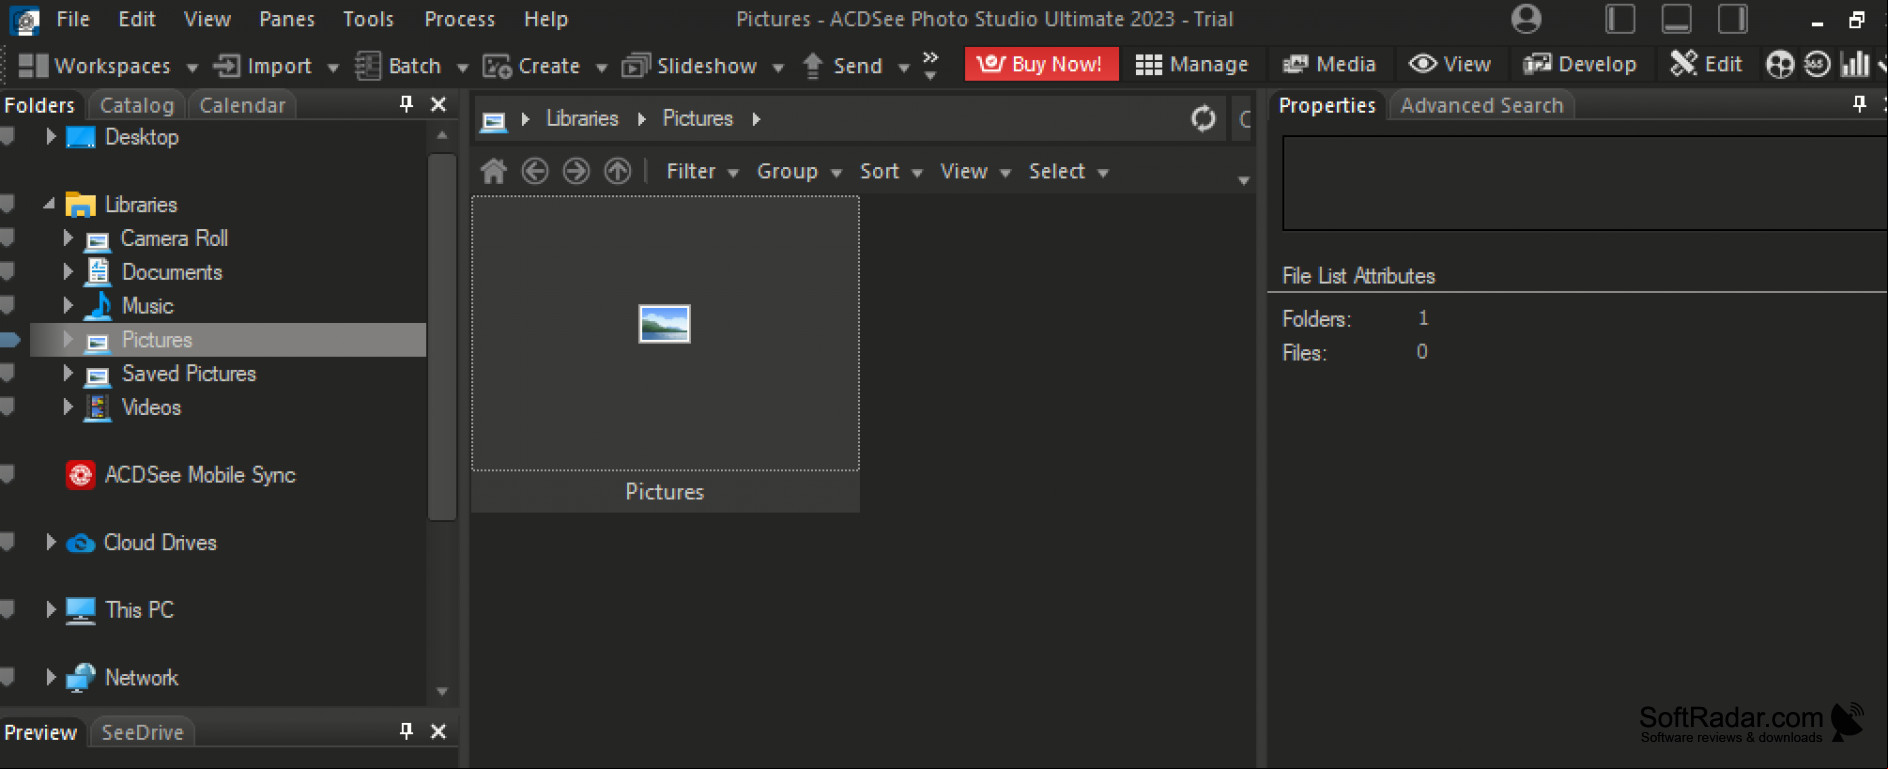Screen dimensions: 1888x769
Task: Switch to the Calendar tab
Action: pyautogui.click(x=242, y=105)
